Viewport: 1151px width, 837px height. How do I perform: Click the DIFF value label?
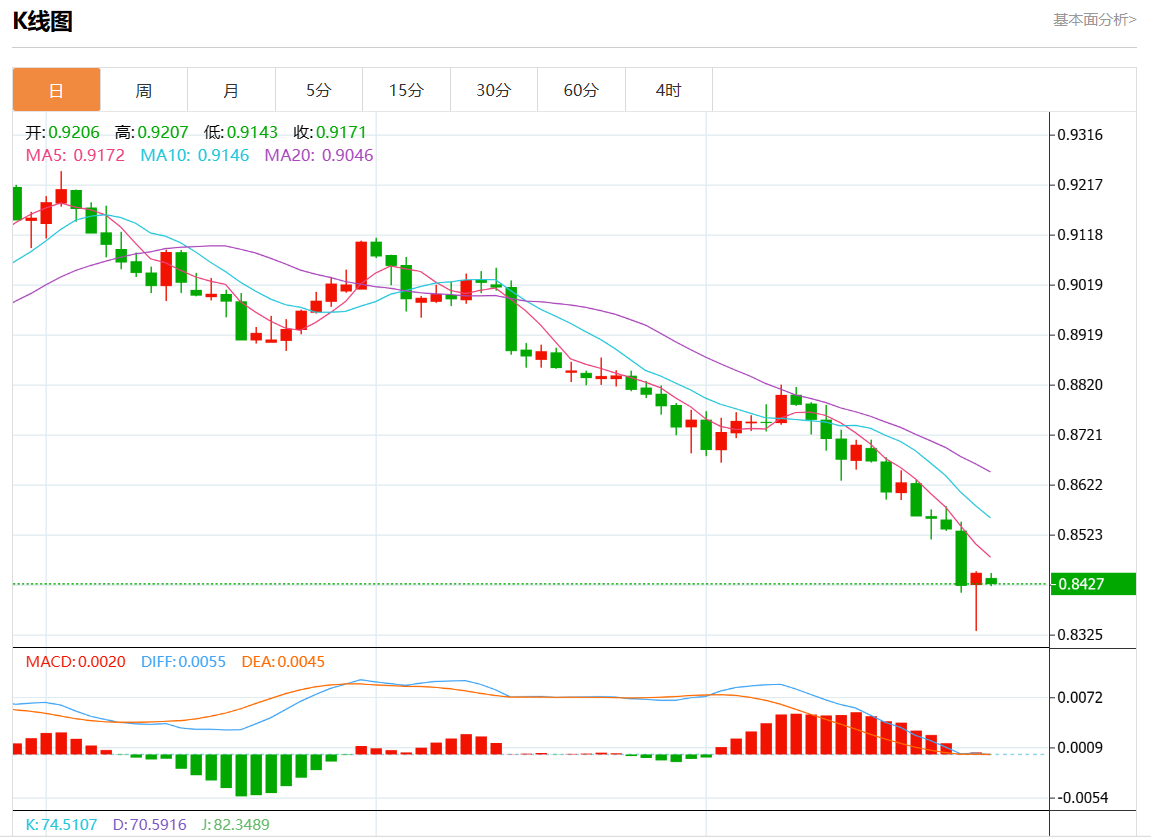(183, 662)
